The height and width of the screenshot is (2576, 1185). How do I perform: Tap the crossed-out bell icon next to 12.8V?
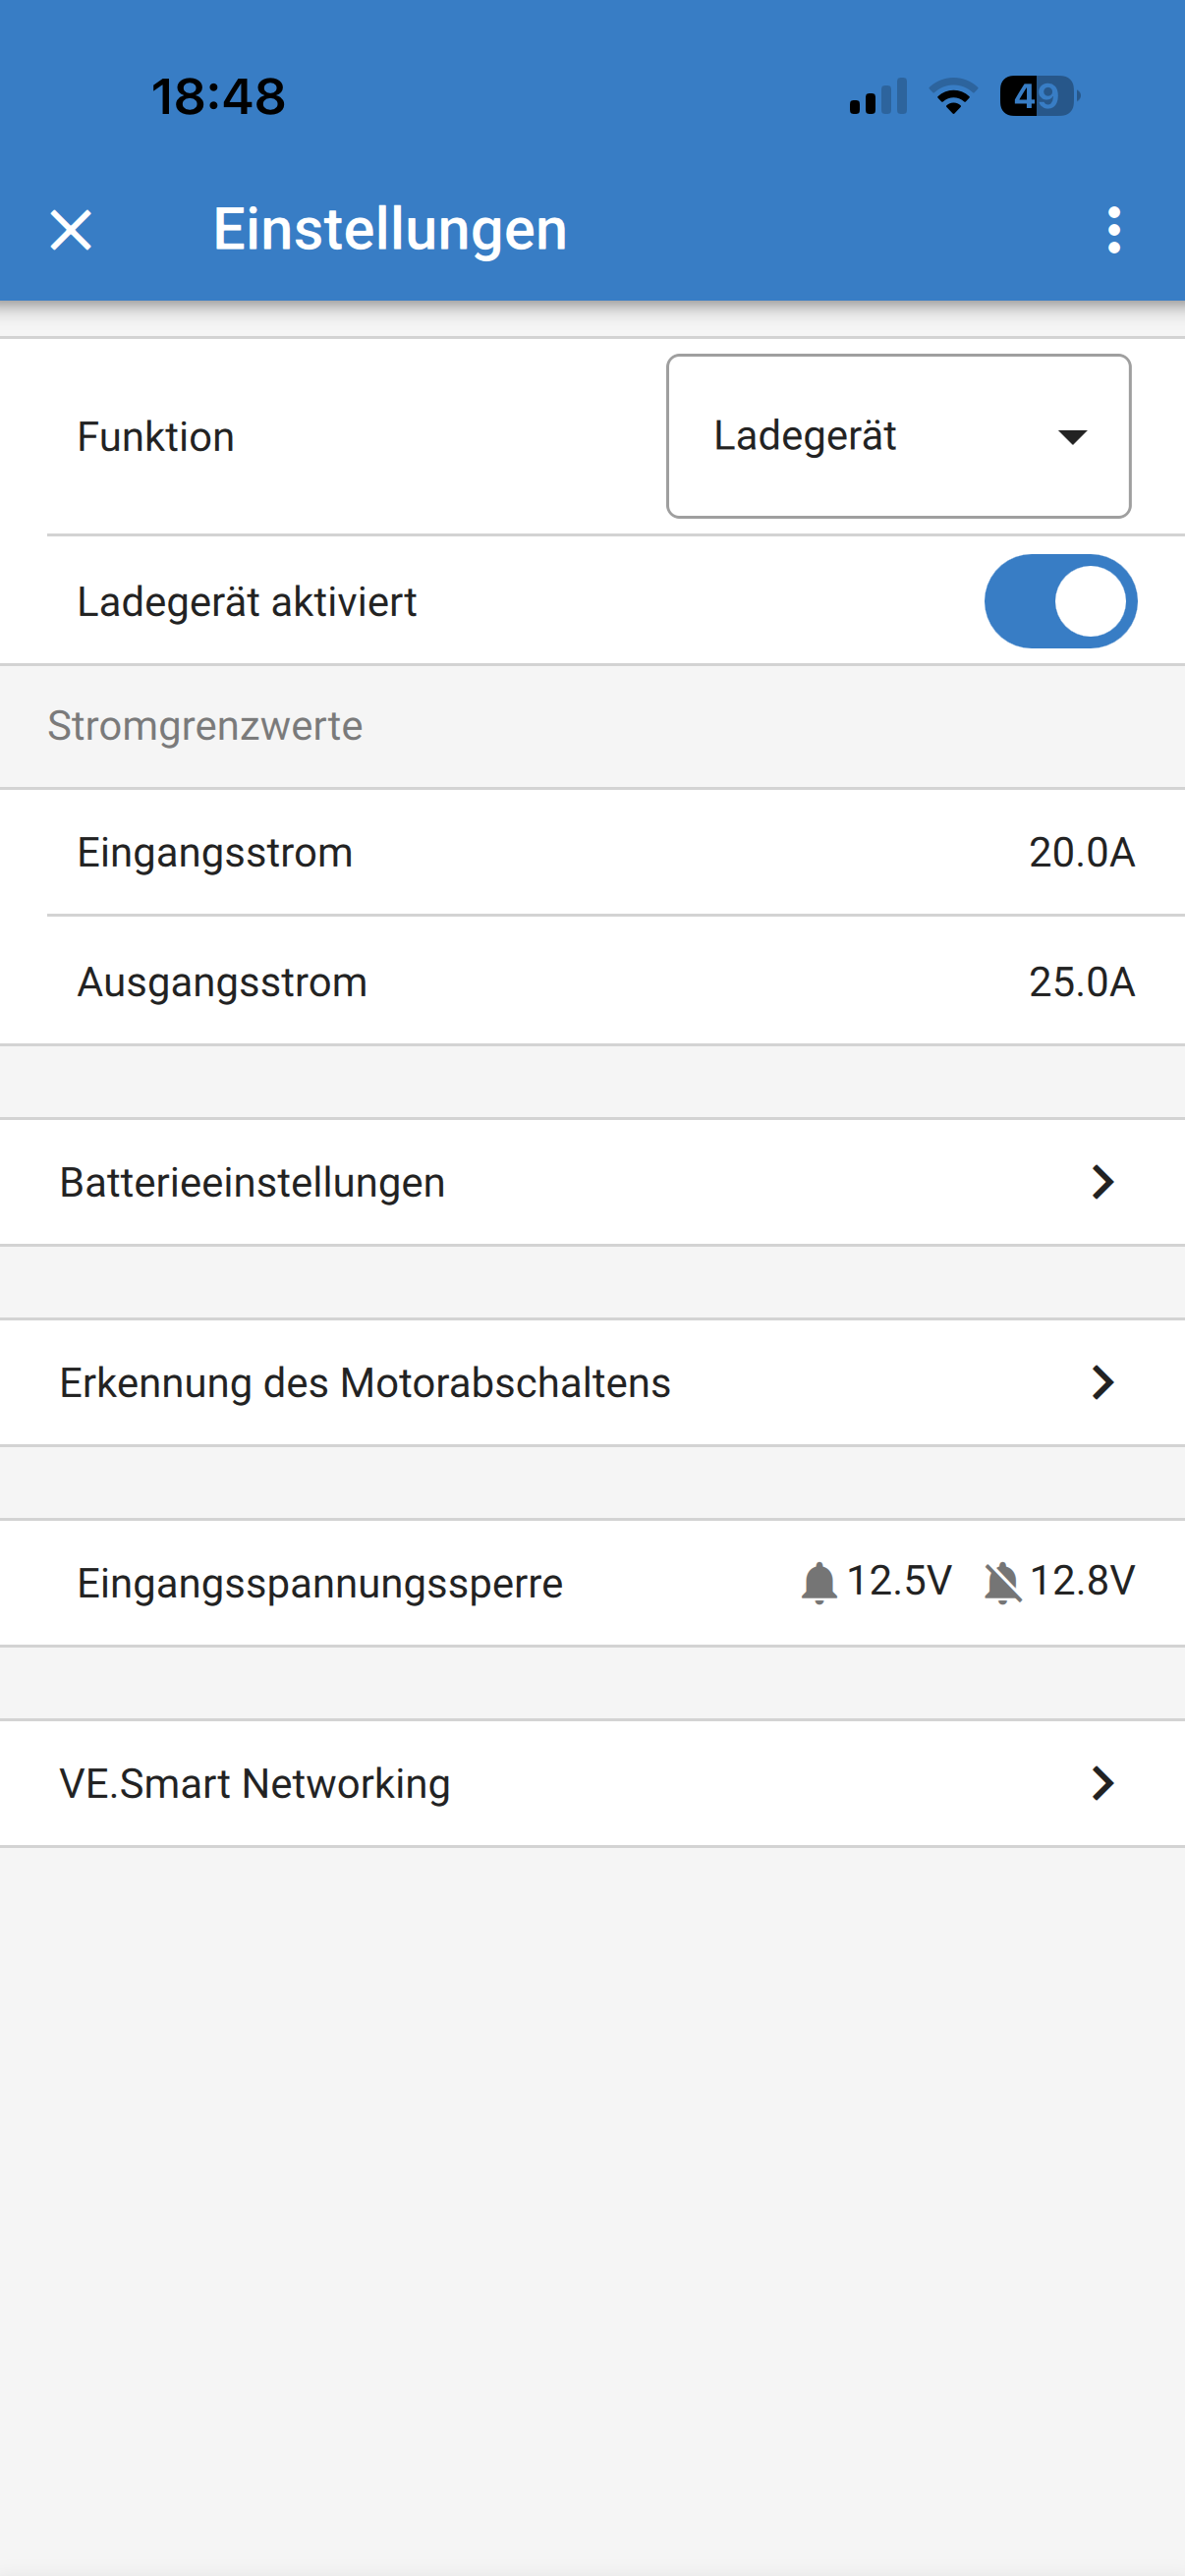pyautogui.click(x=1002, y=1583)
